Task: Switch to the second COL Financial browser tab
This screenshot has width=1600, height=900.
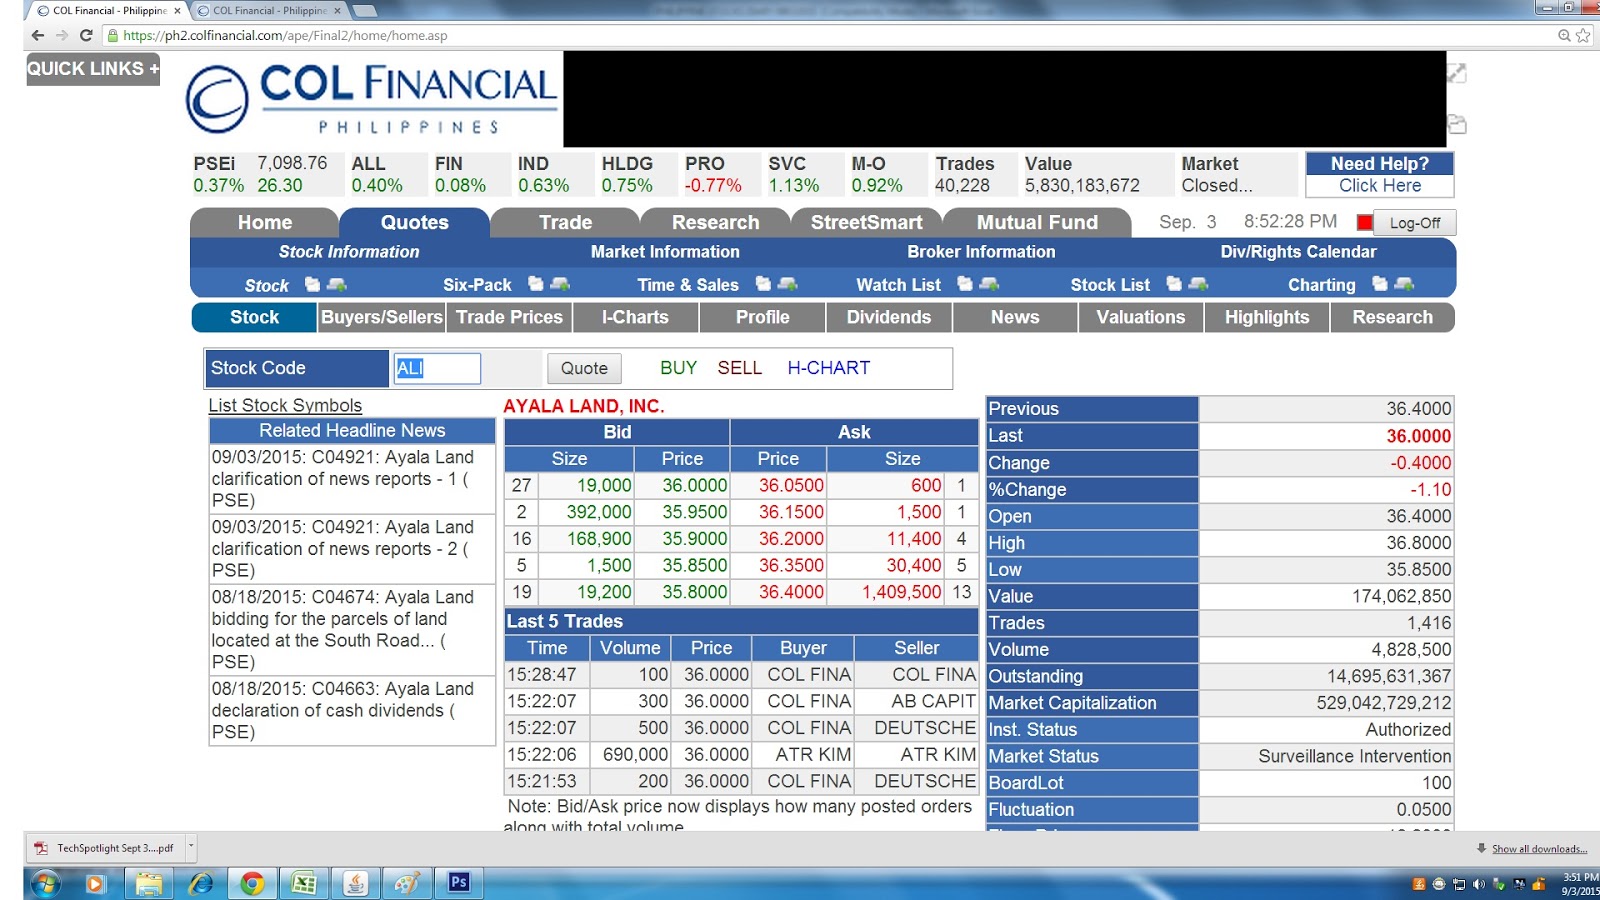Action: click(x=268, y=11)
